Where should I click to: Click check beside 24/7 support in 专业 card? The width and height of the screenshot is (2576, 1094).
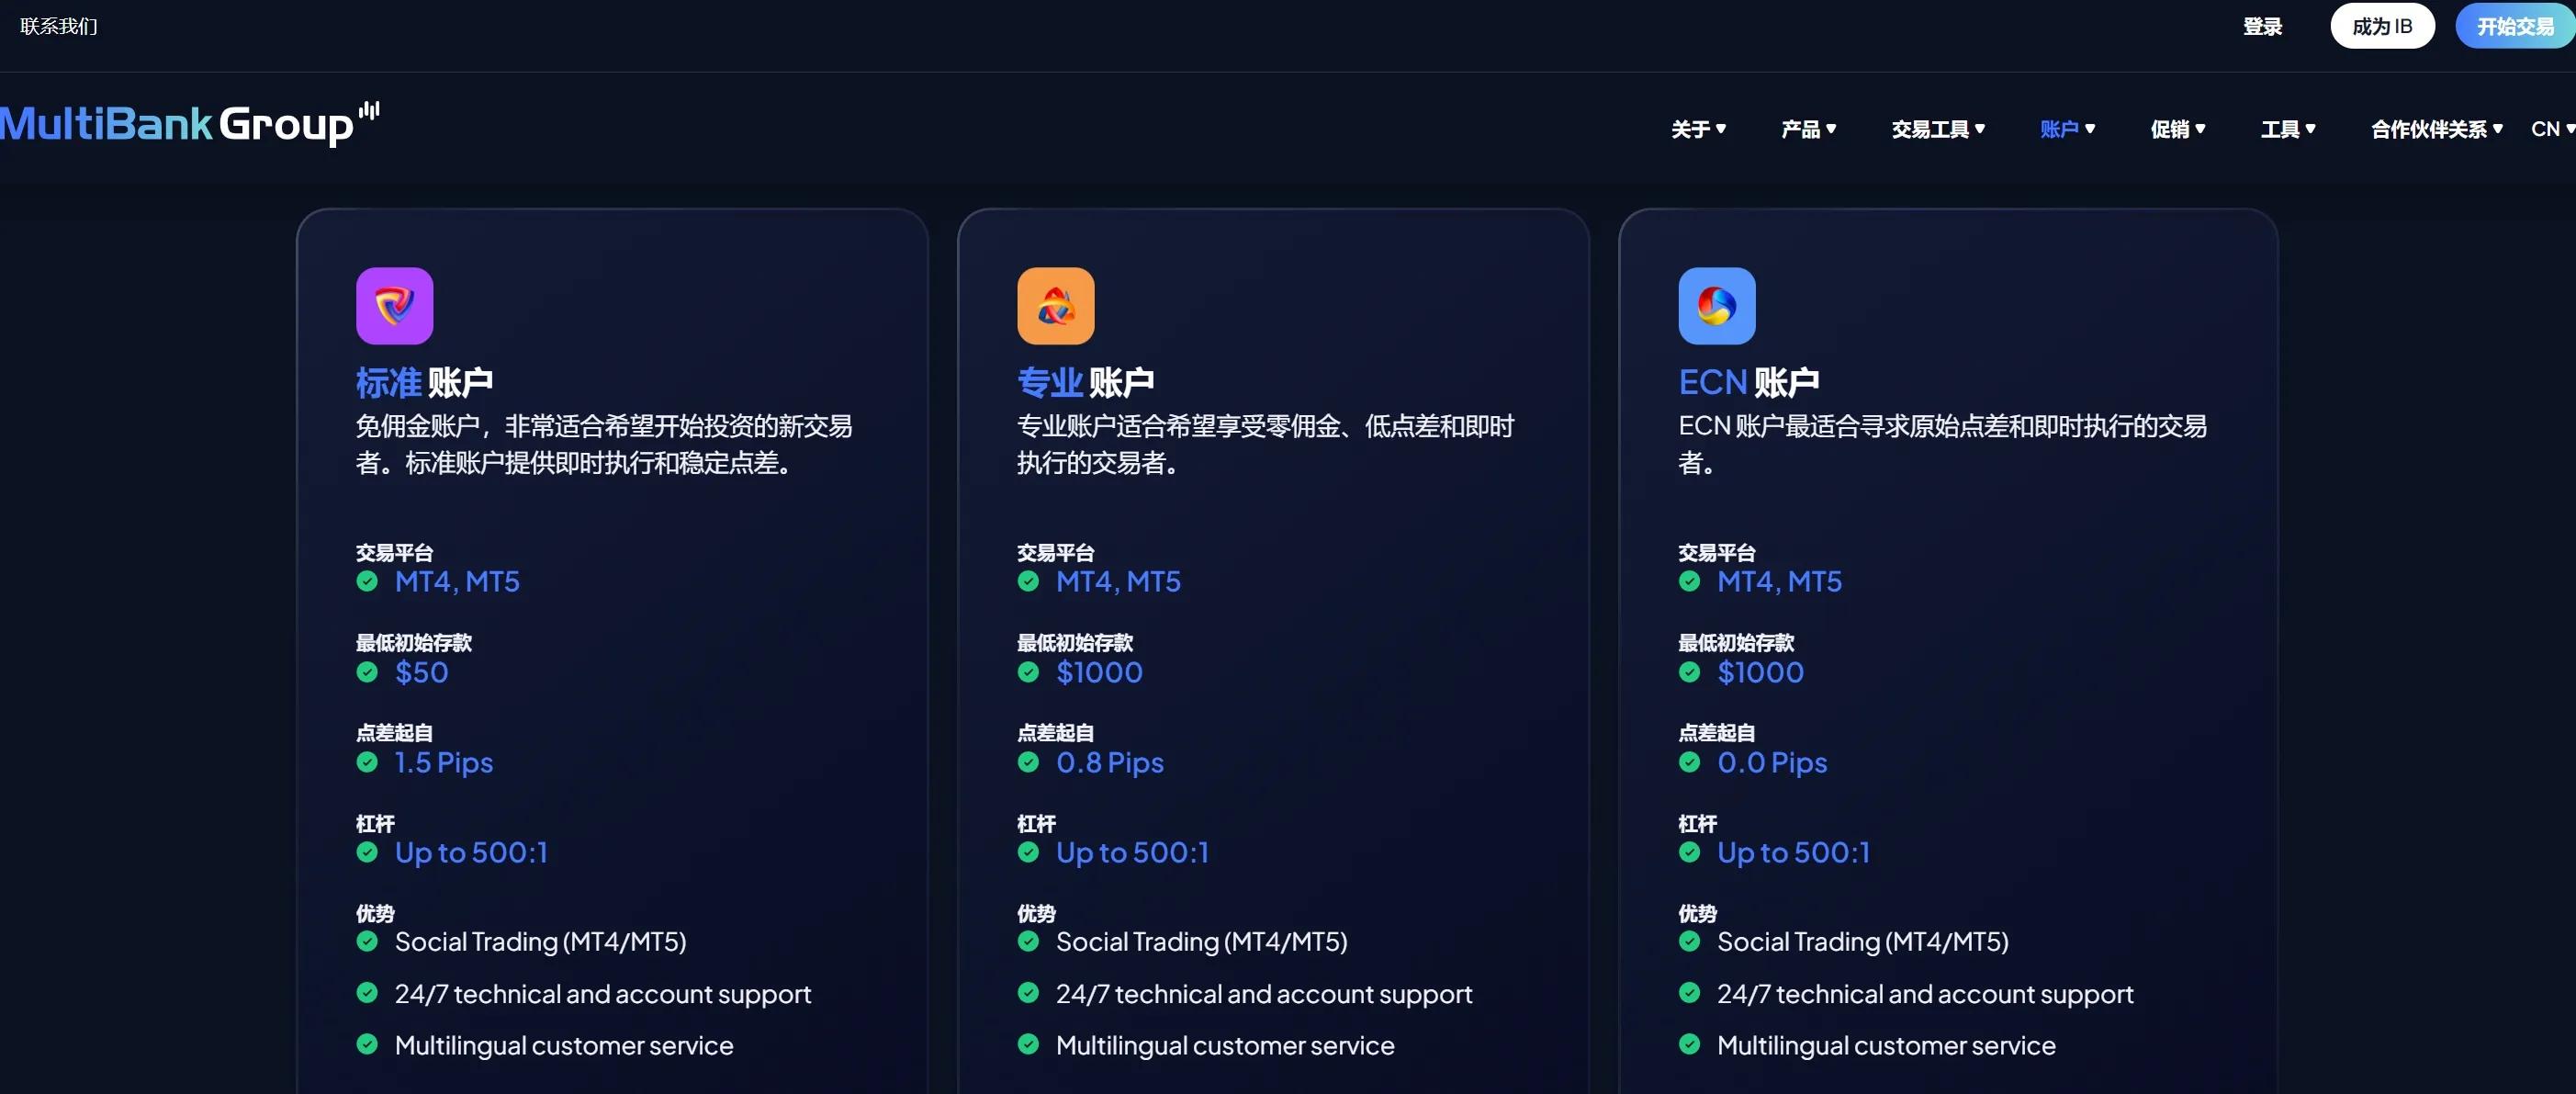click(x=1028, y=993)
